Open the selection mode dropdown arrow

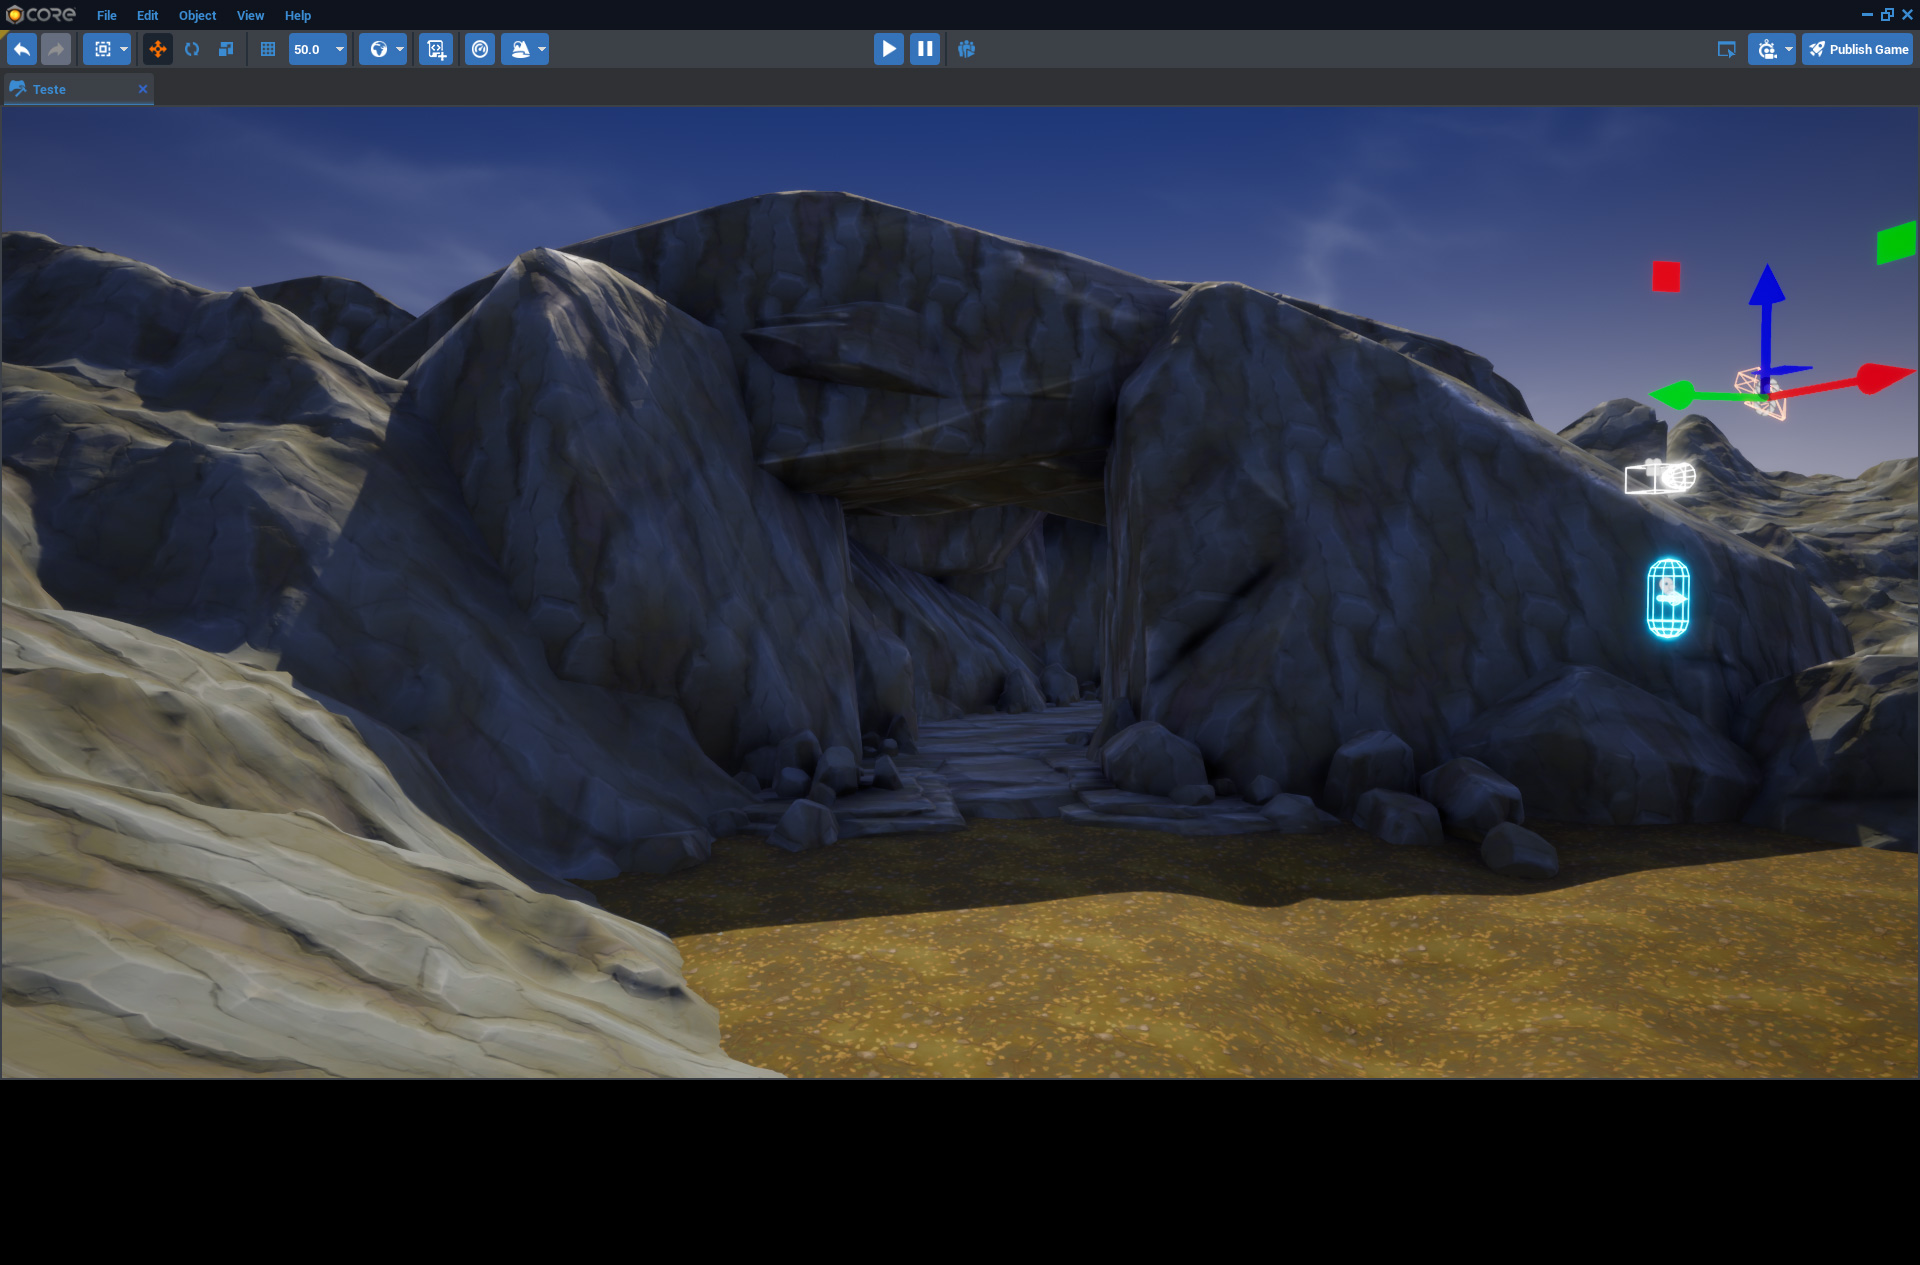(x=124, y=49)
